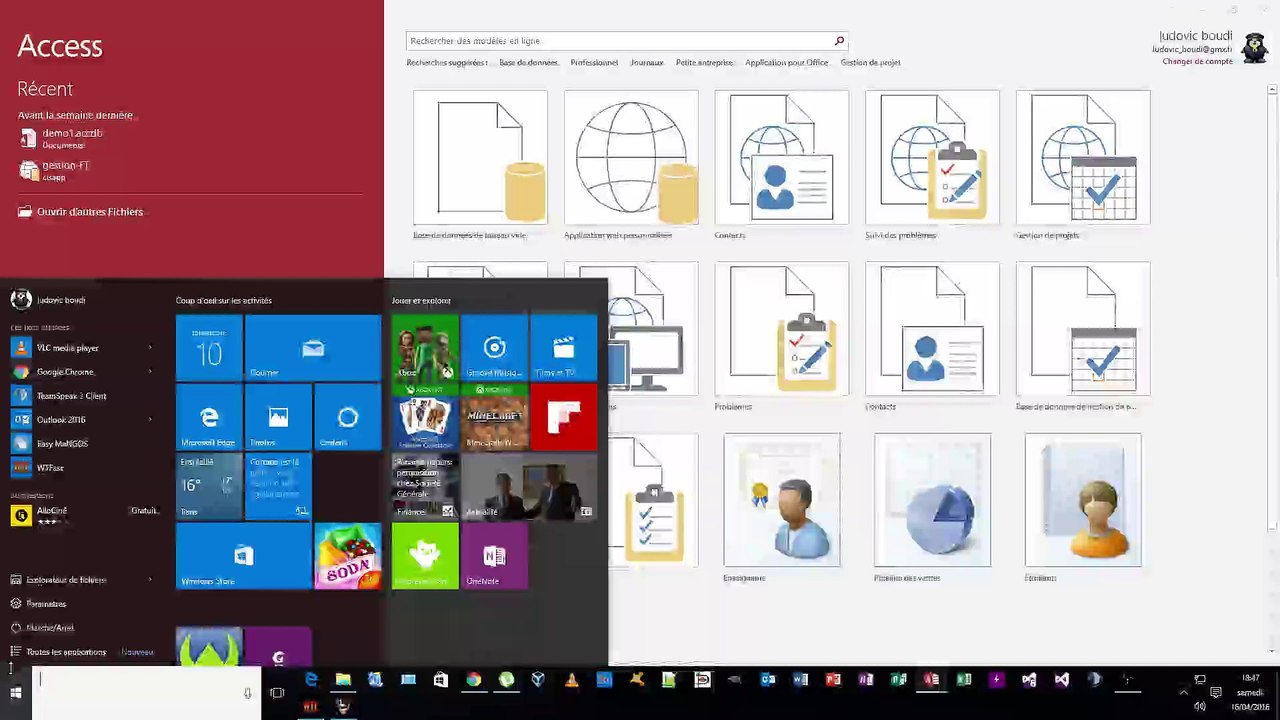Open Explorateur de fichiers in Start menu
The image size is (1280, 720).
pyautogui.click(x=66, y=579)
